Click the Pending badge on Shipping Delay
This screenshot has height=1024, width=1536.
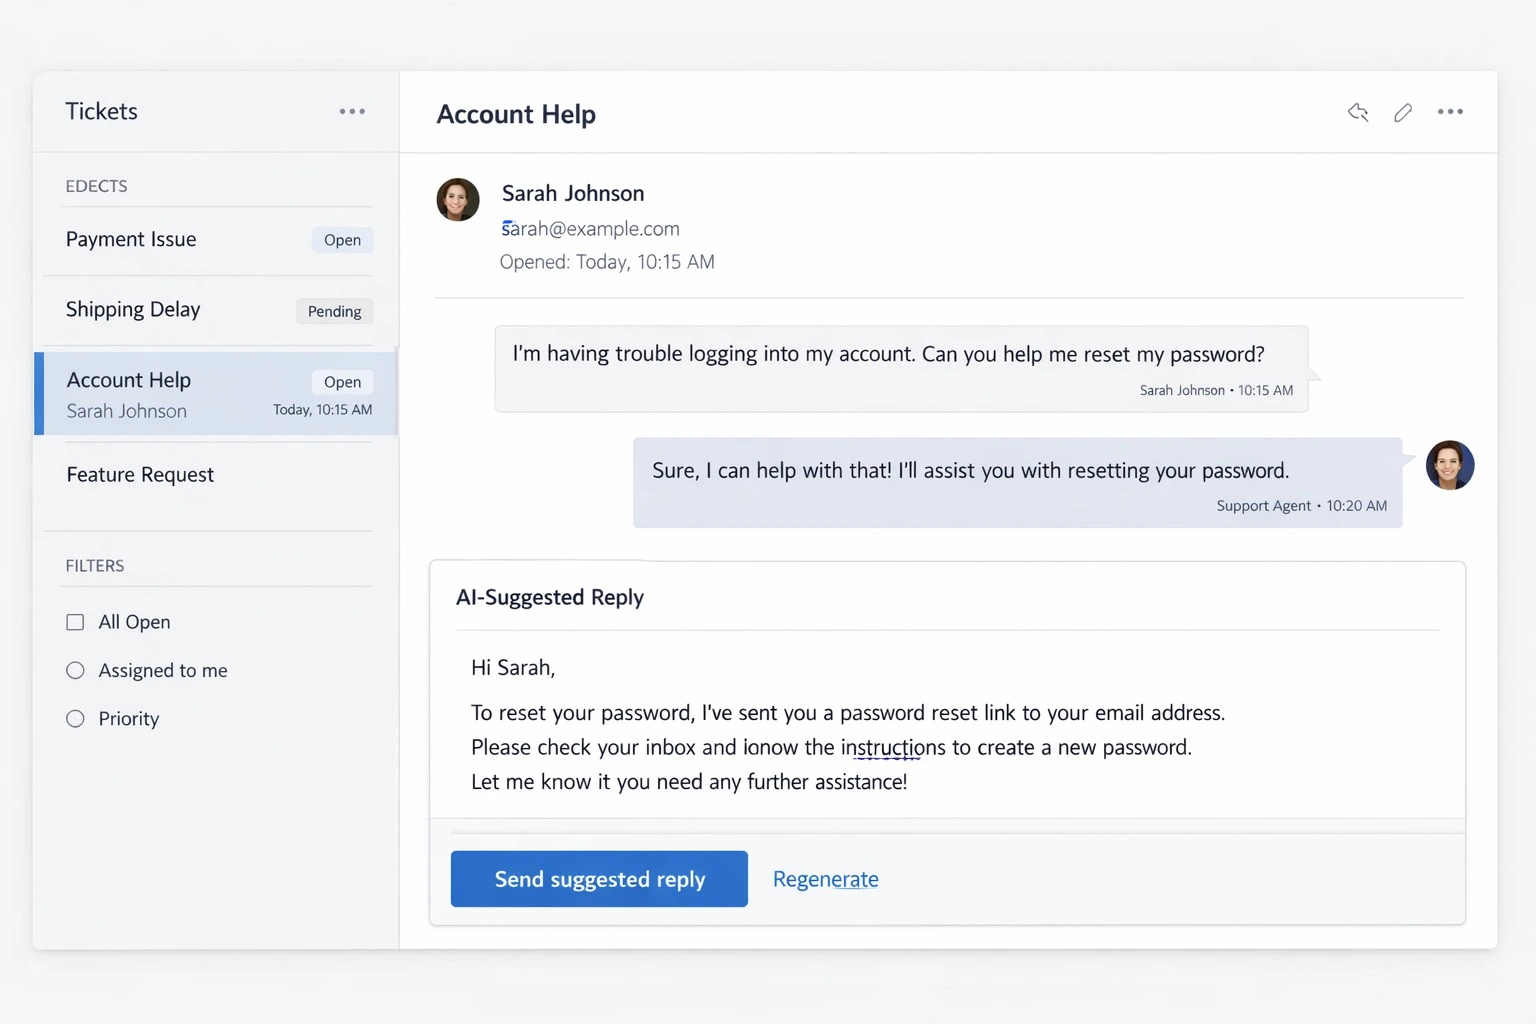tap(334, 311)
